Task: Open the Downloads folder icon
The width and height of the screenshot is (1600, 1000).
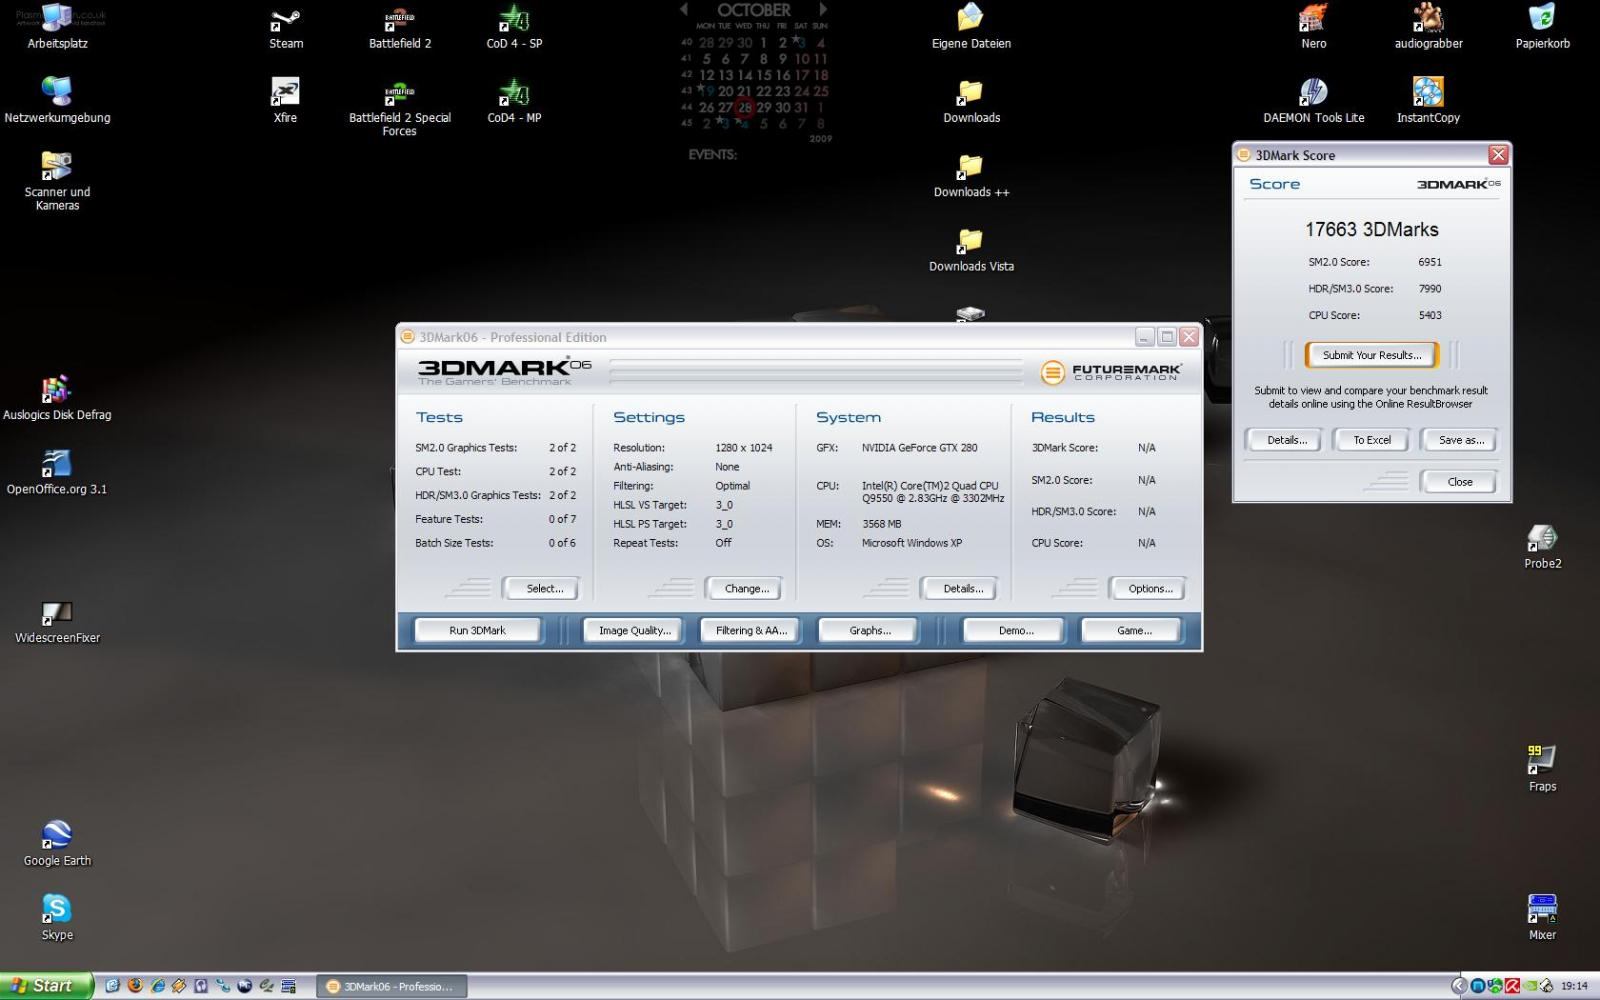Action: tap(971, 100)
